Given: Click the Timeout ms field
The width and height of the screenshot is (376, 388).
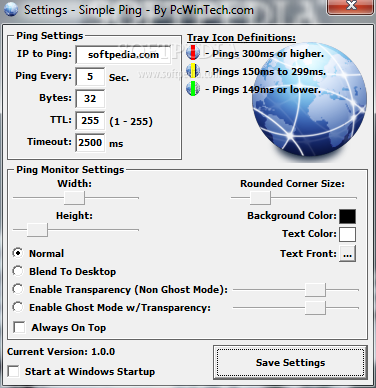Looking at the screenshot, I should tap(90, 143).
